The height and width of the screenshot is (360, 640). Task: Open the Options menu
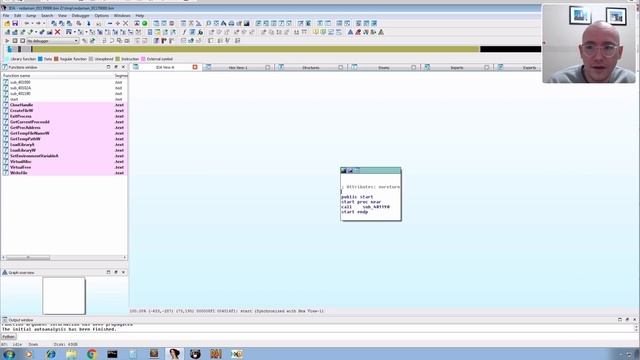[102, 16]
